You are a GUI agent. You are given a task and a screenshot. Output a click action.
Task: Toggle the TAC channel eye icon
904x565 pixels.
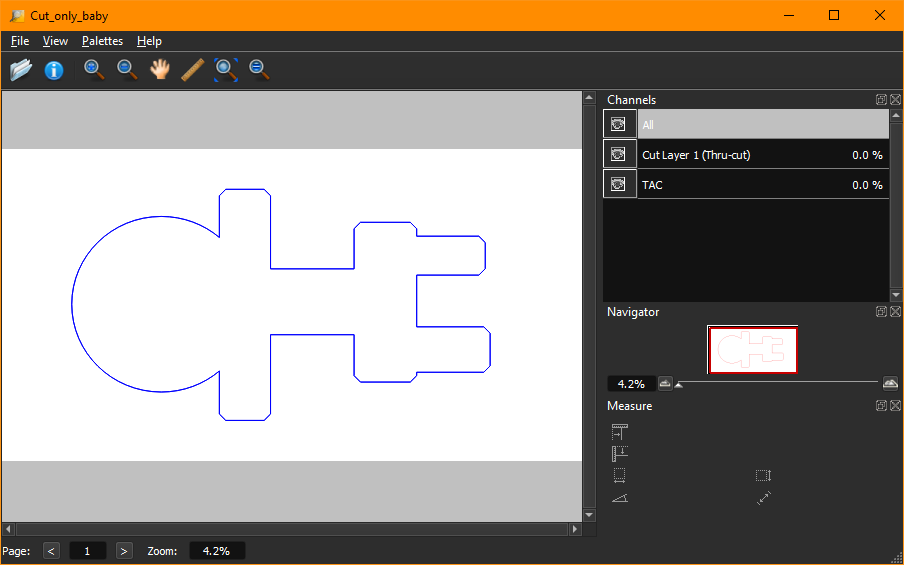click(619, 184)
